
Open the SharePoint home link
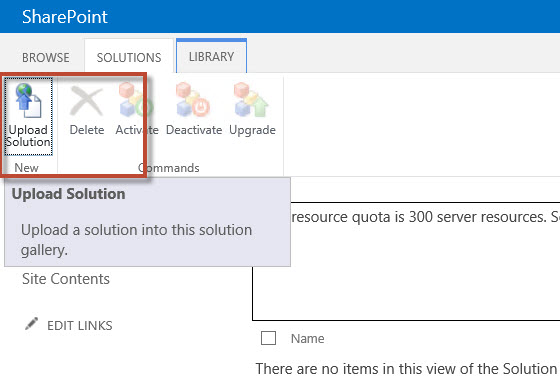tap(65, 17)
